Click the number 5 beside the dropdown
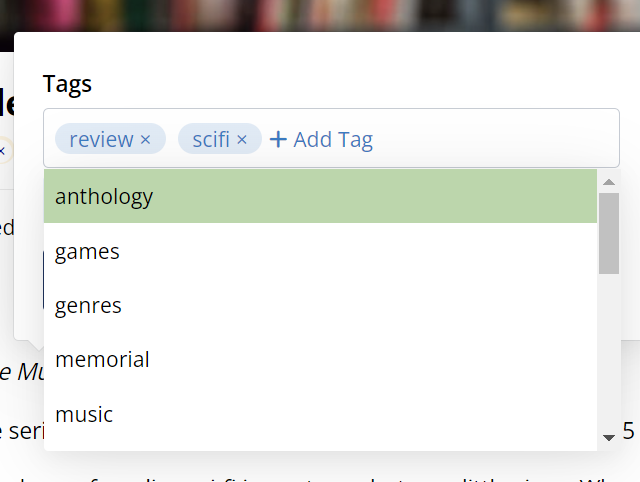640x482 pixels. pyautogui.click(x=629, y=431)
